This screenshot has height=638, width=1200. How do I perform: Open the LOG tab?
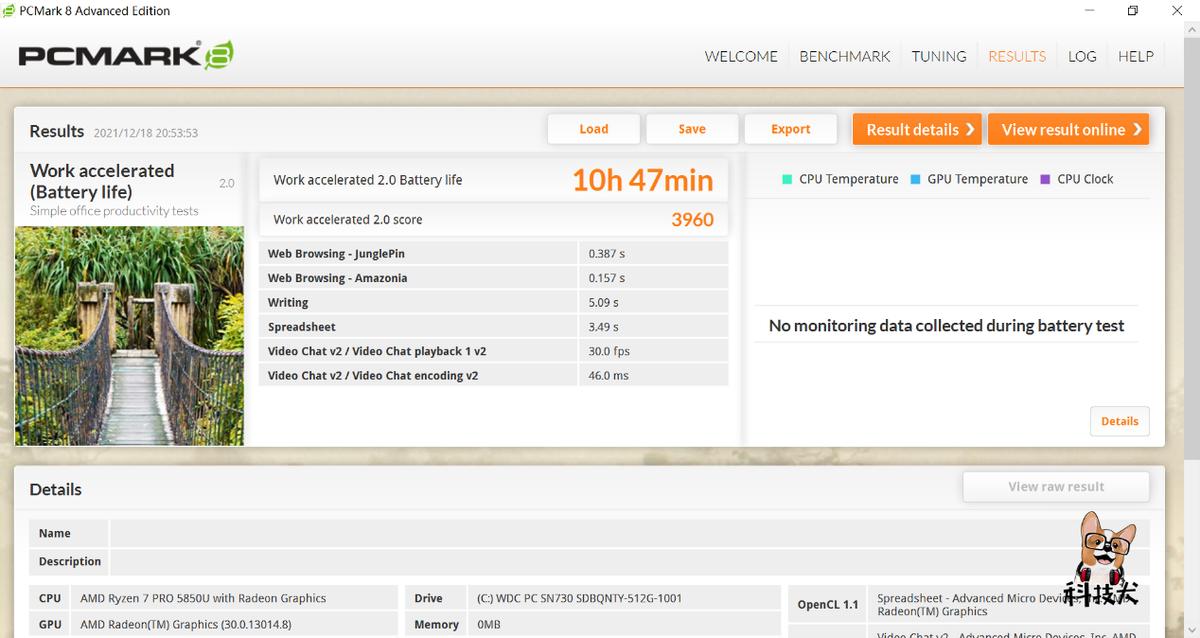[x=1082, y=56]
